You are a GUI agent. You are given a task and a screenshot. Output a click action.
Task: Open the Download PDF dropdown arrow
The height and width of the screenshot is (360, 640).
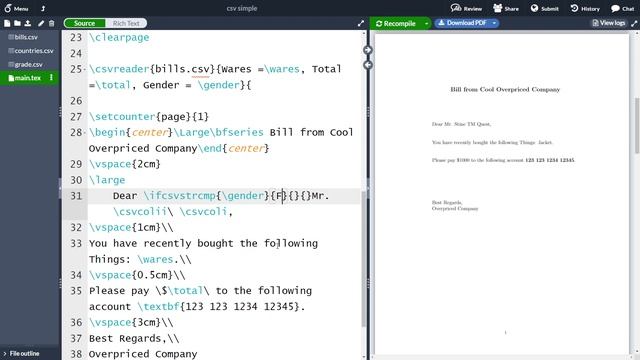[494, 23]
